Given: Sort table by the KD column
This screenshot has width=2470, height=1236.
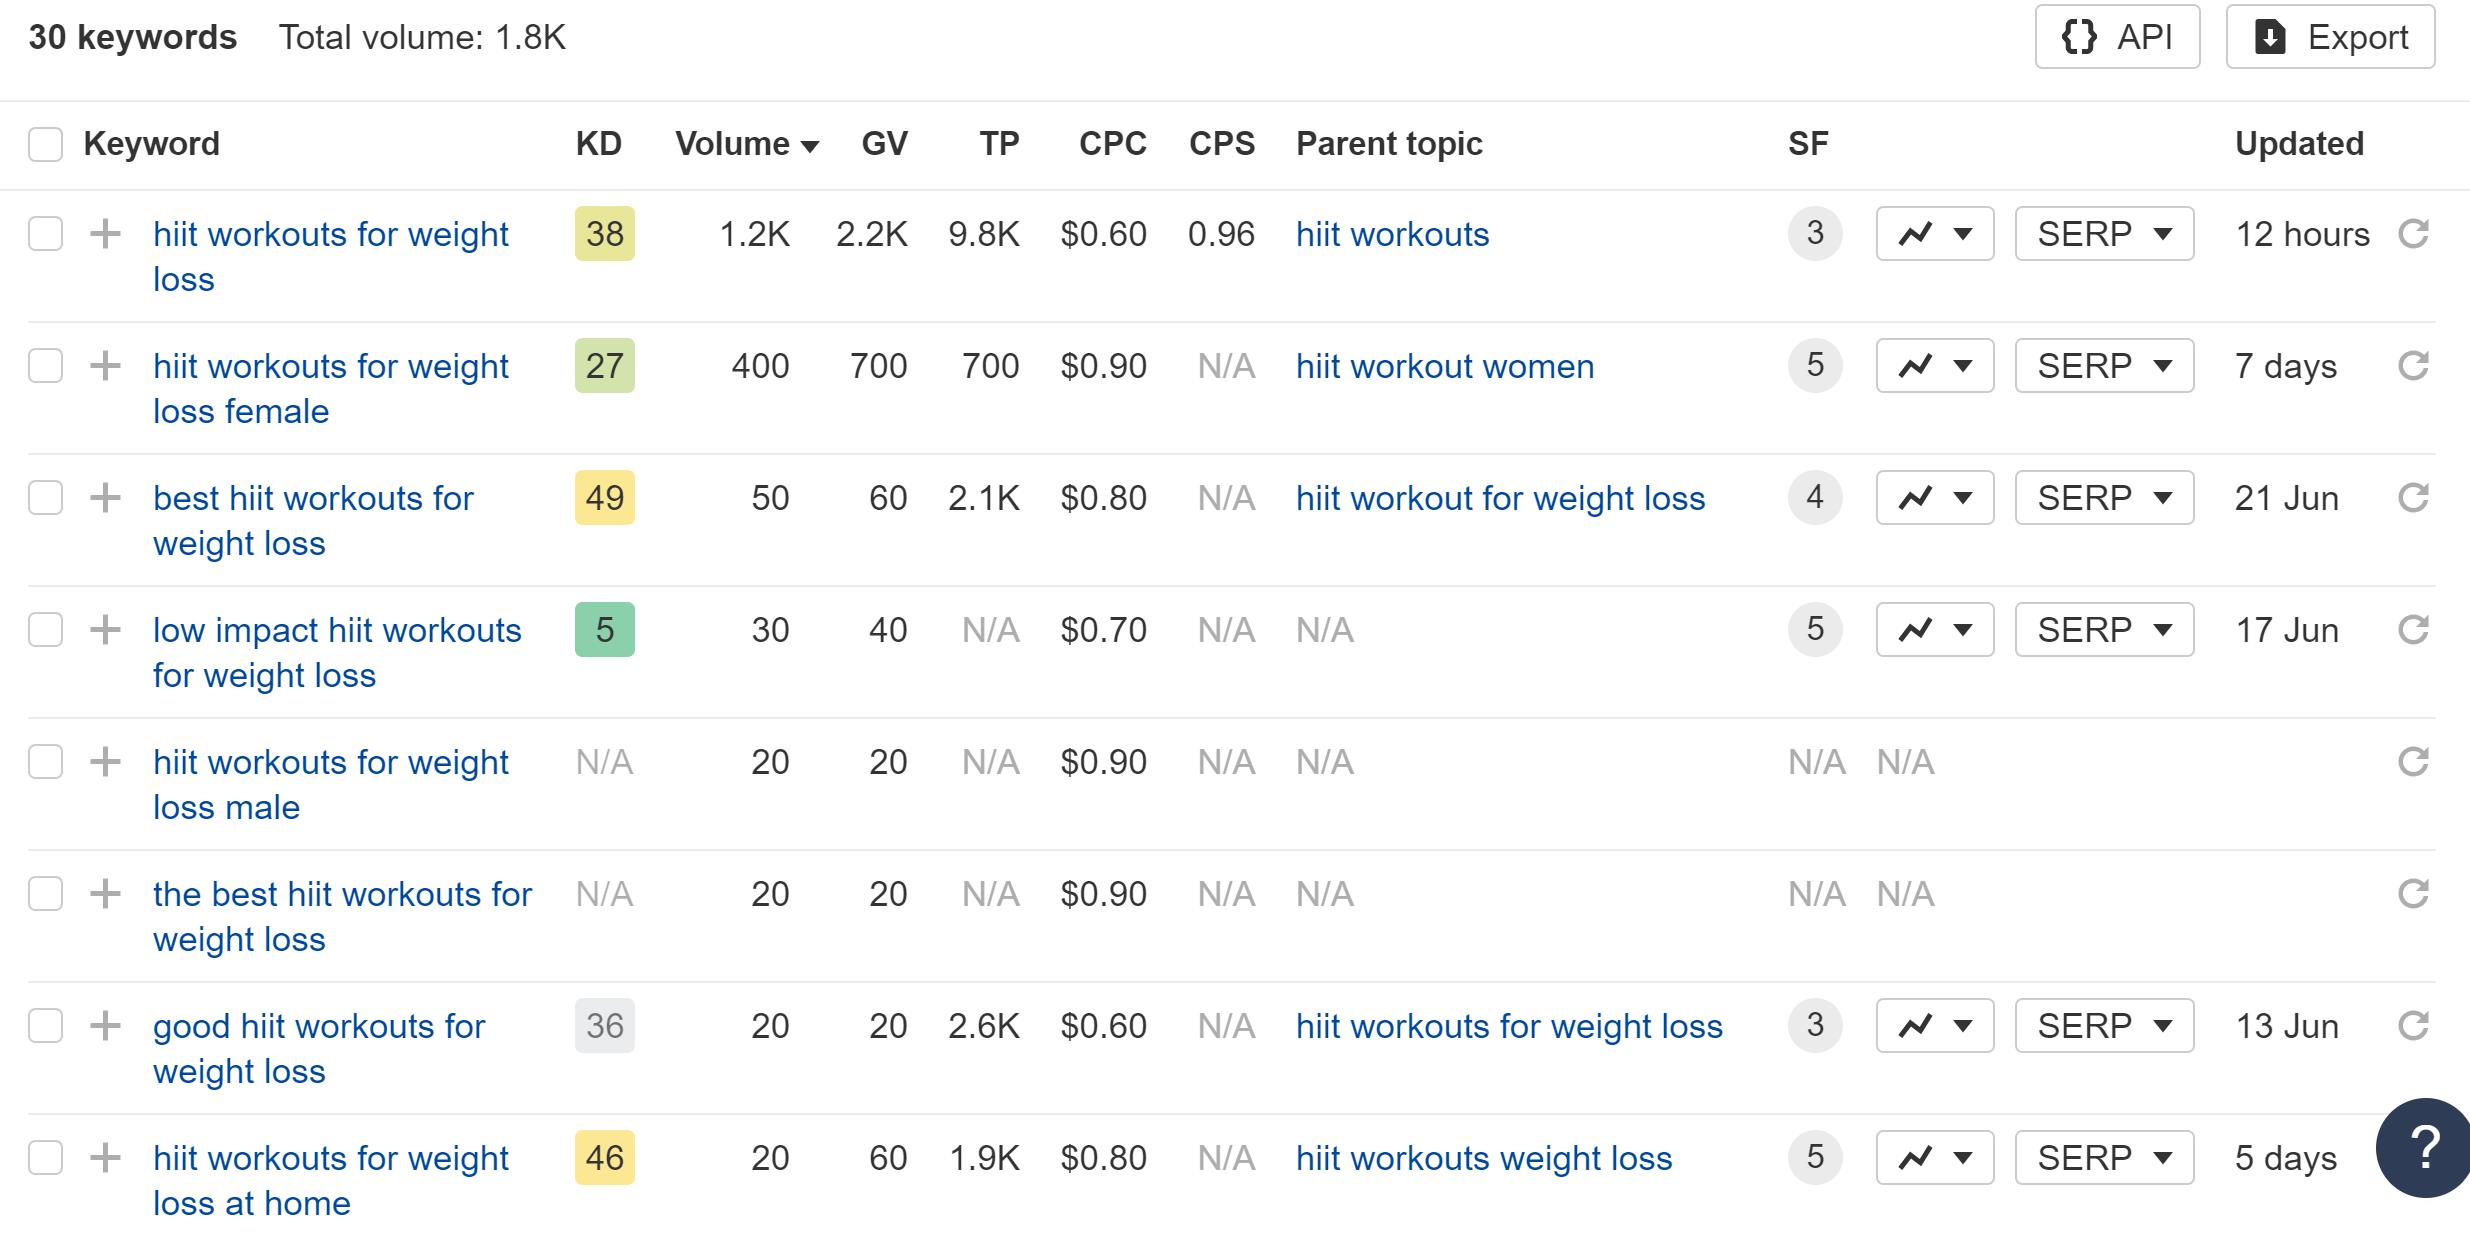Looking at the screenshot, I should pos(597,143).
